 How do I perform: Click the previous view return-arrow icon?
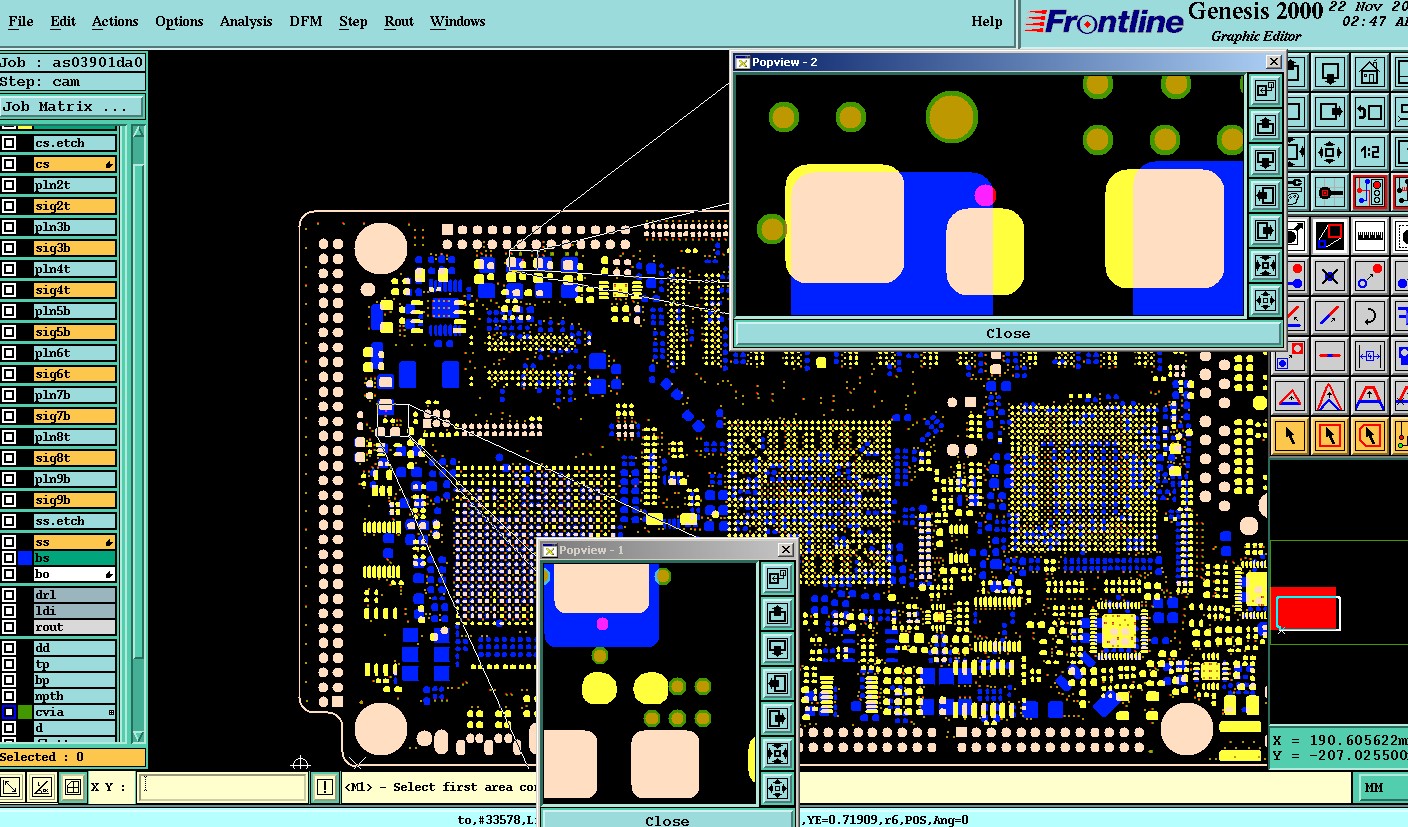[1369, 112]
